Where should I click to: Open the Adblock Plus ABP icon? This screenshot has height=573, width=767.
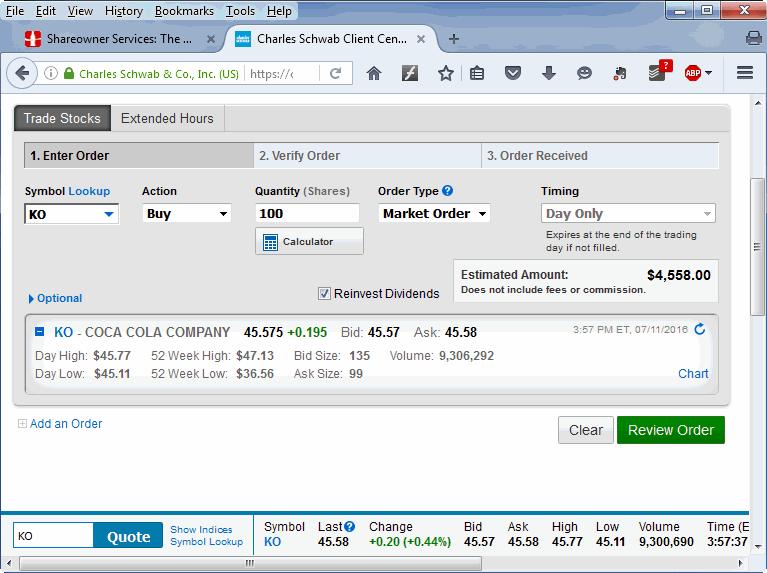(x=693, y=73)
